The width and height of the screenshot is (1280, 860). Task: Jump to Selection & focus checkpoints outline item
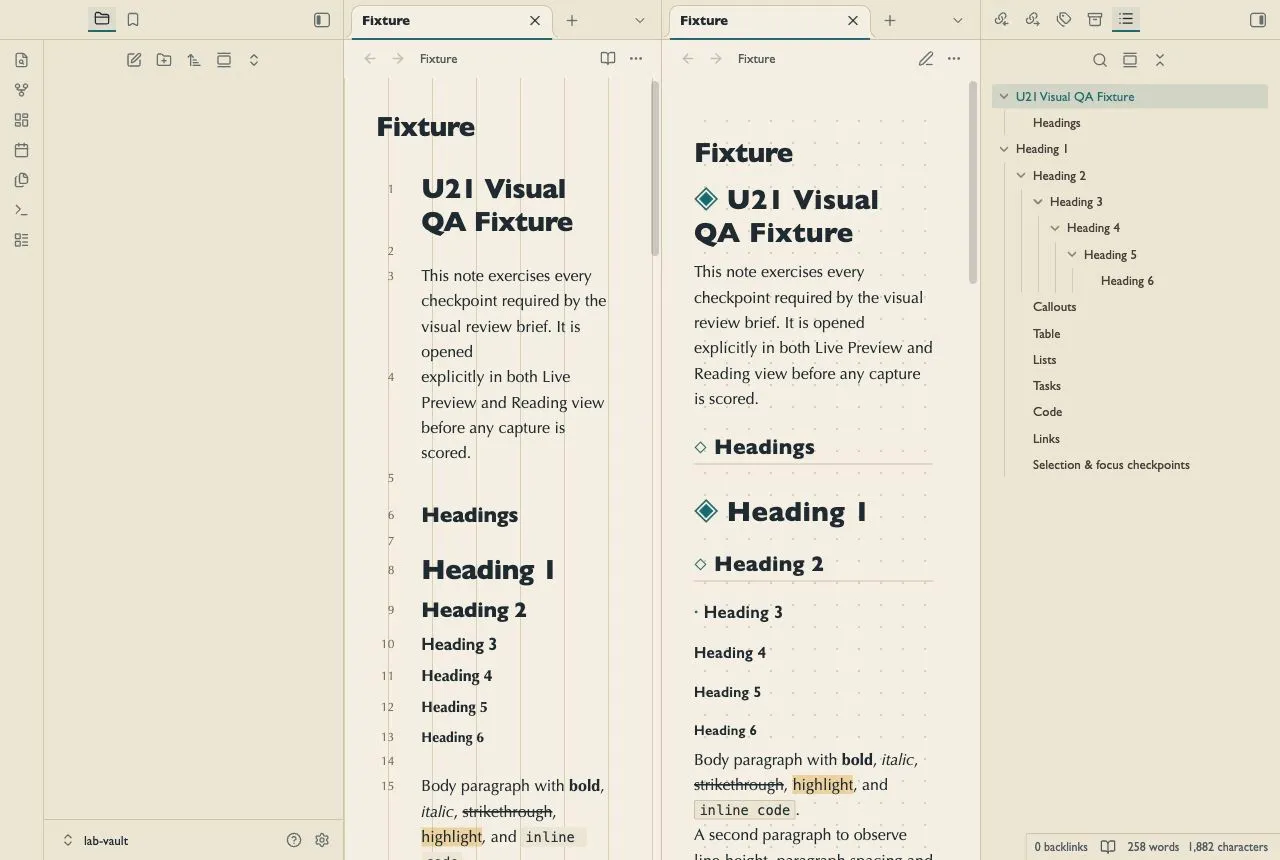pos(1111,465)
